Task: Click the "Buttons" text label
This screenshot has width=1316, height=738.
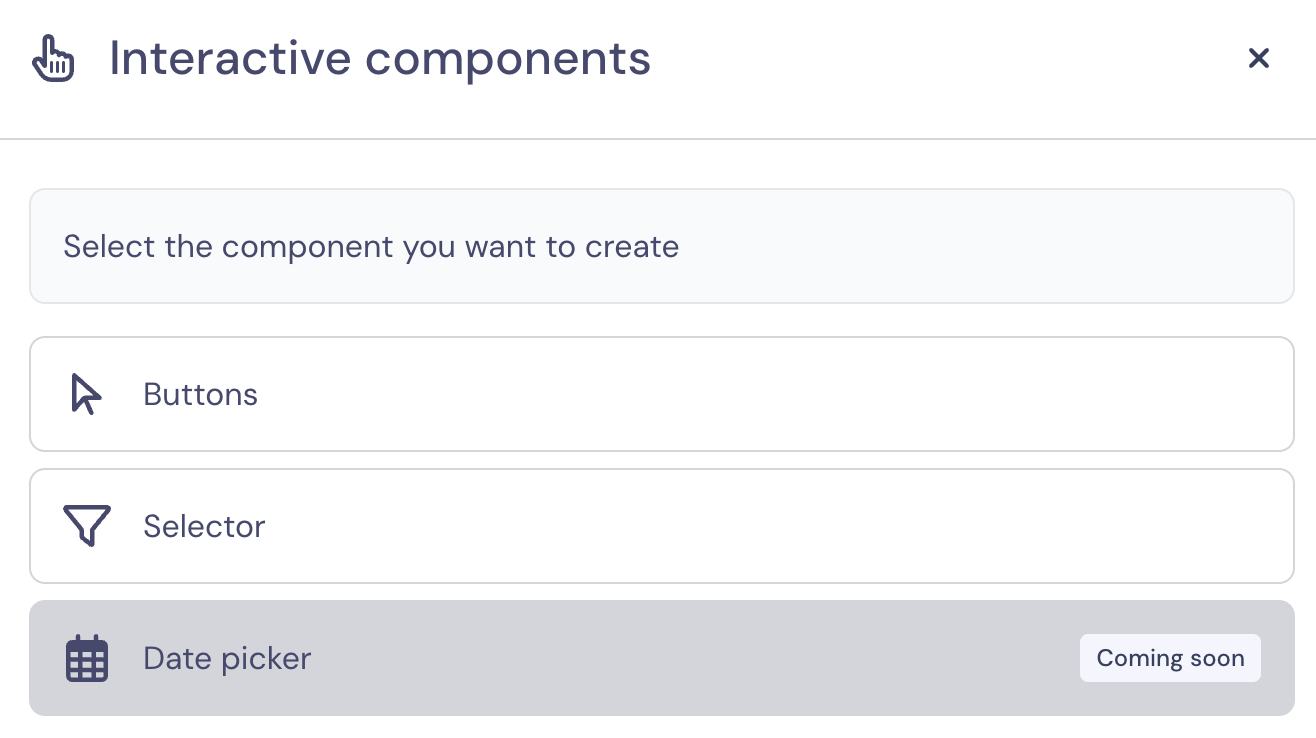Action: pos(200,394)
